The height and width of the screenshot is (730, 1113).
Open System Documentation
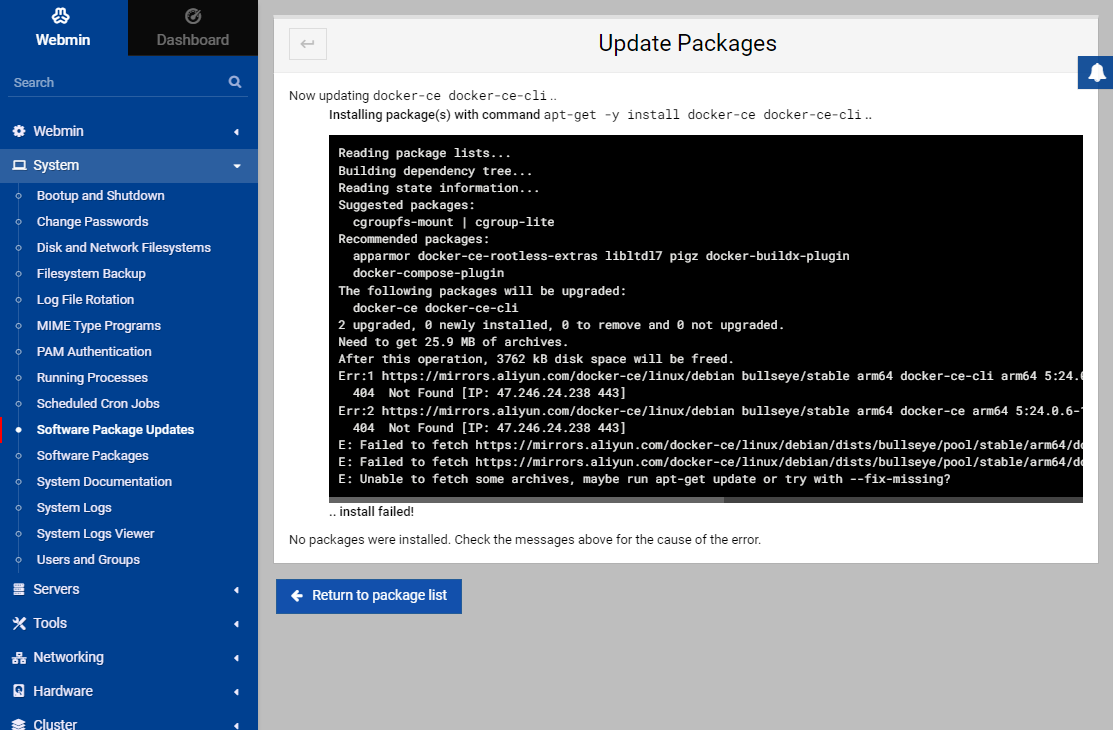click(104, 481)
